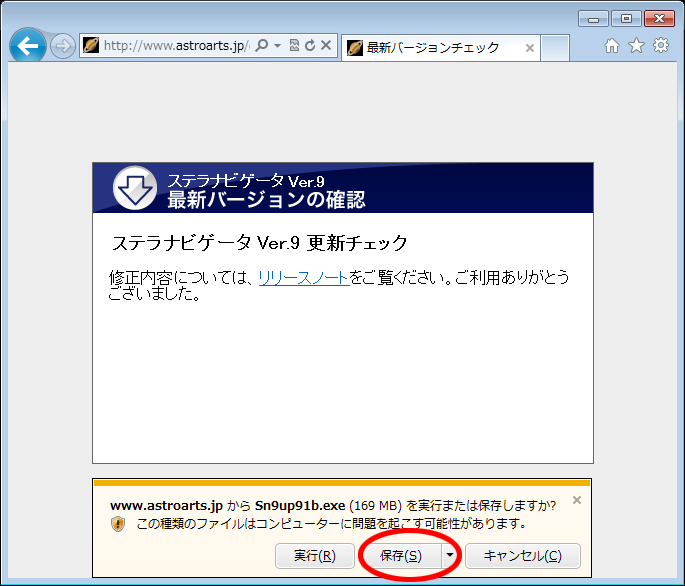Click the ステラナビゲータ Ver.9 更新チェック heading
This screenshot has width=685, height=586.
259,243
